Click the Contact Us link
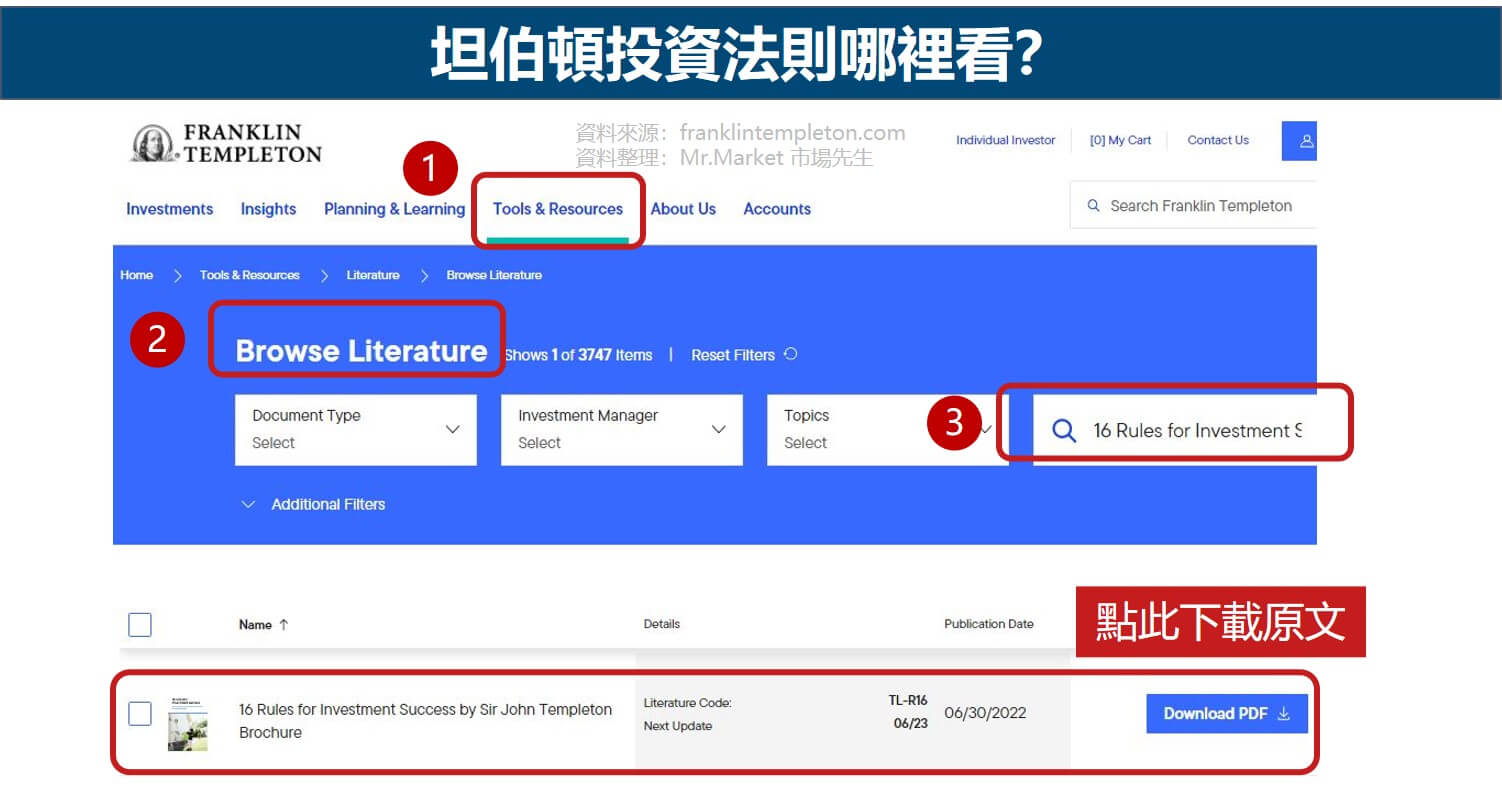 pyautogui.click(x=1218, y=140)
